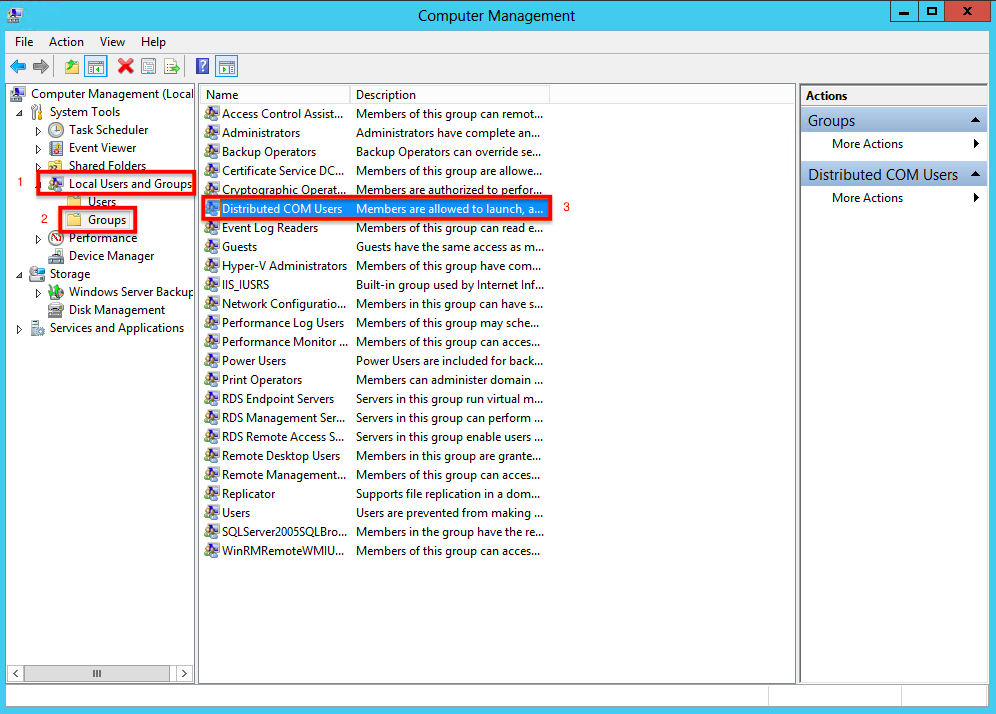Sort the list by the Description column header
The height and width of the screenshot is (714, 996).
450,95
